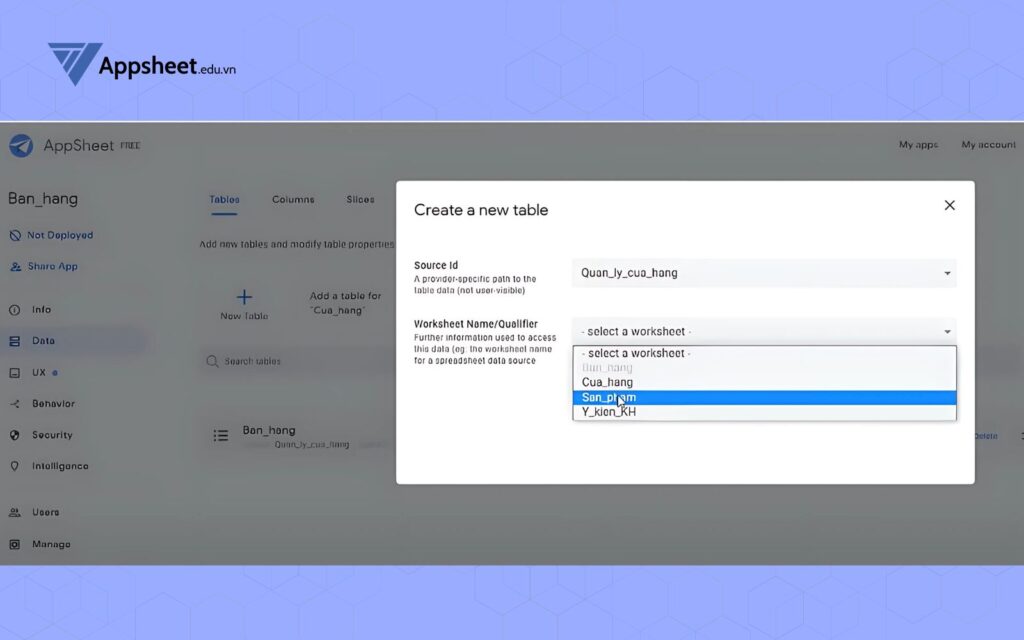Open the Info section in sidebar
Screen dimensions: 1024x640
pos(40,310)
